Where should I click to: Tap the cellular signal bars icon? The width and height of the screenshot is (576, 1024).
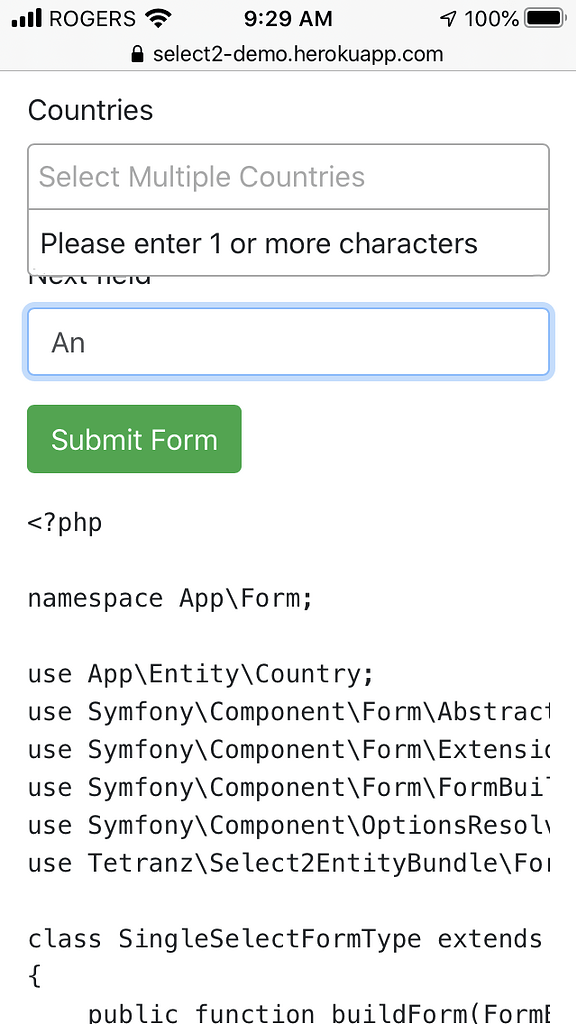[x=25, y=17]
